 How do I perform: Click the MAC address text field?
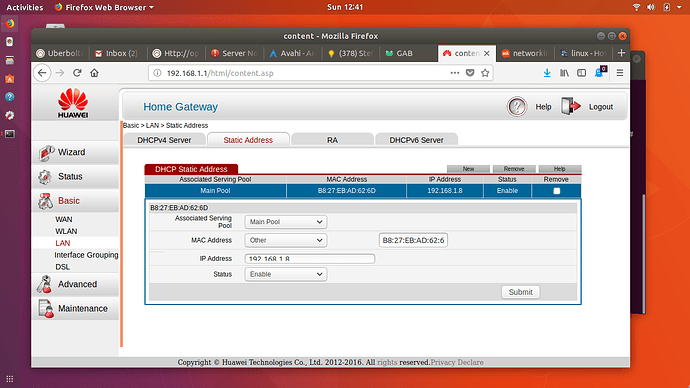413,240
